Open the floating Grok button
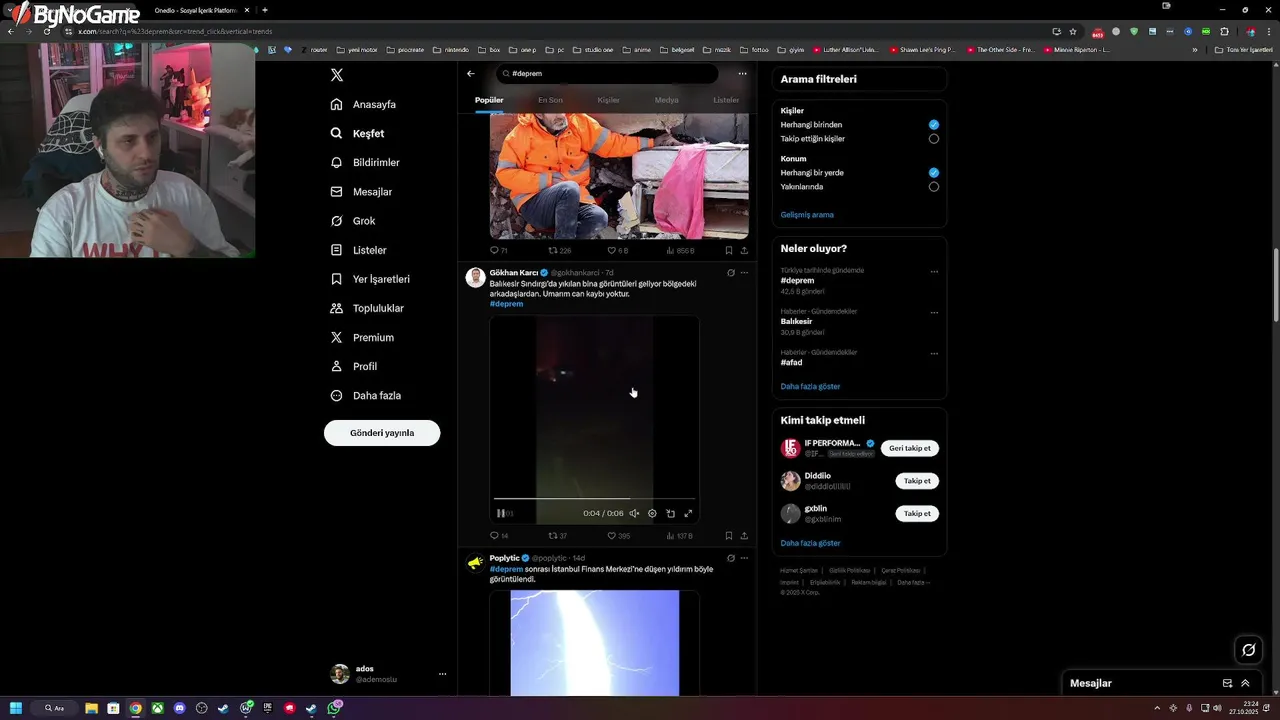The height and width of the screenshot is (720, 1280). [x=1248, y=650]
